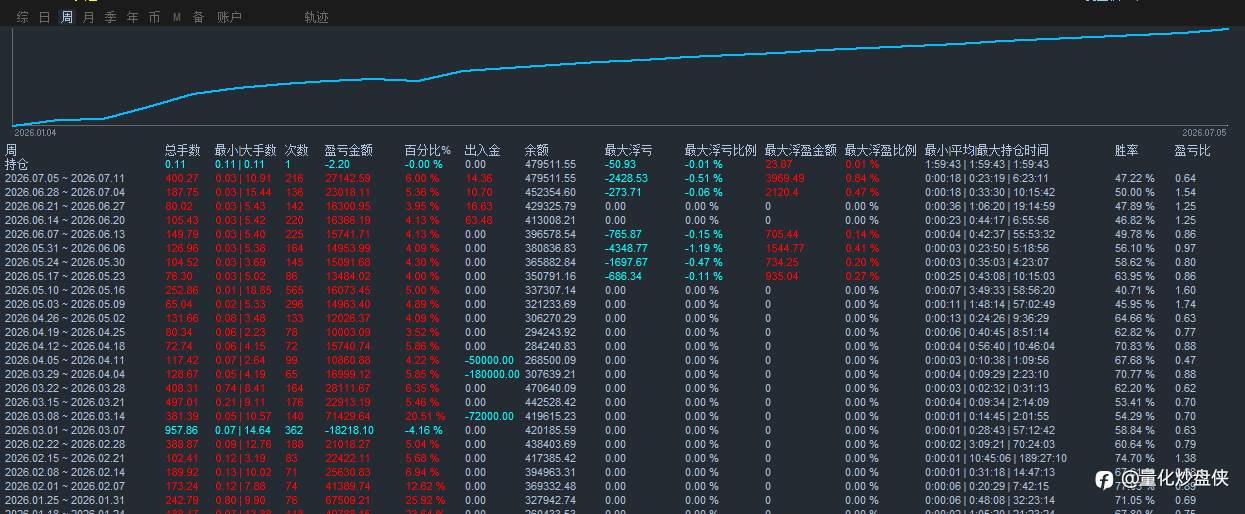This screenshot has height=514, width=1245.
Task: Switch to the 日 daily tab
Action: [44, 17]
